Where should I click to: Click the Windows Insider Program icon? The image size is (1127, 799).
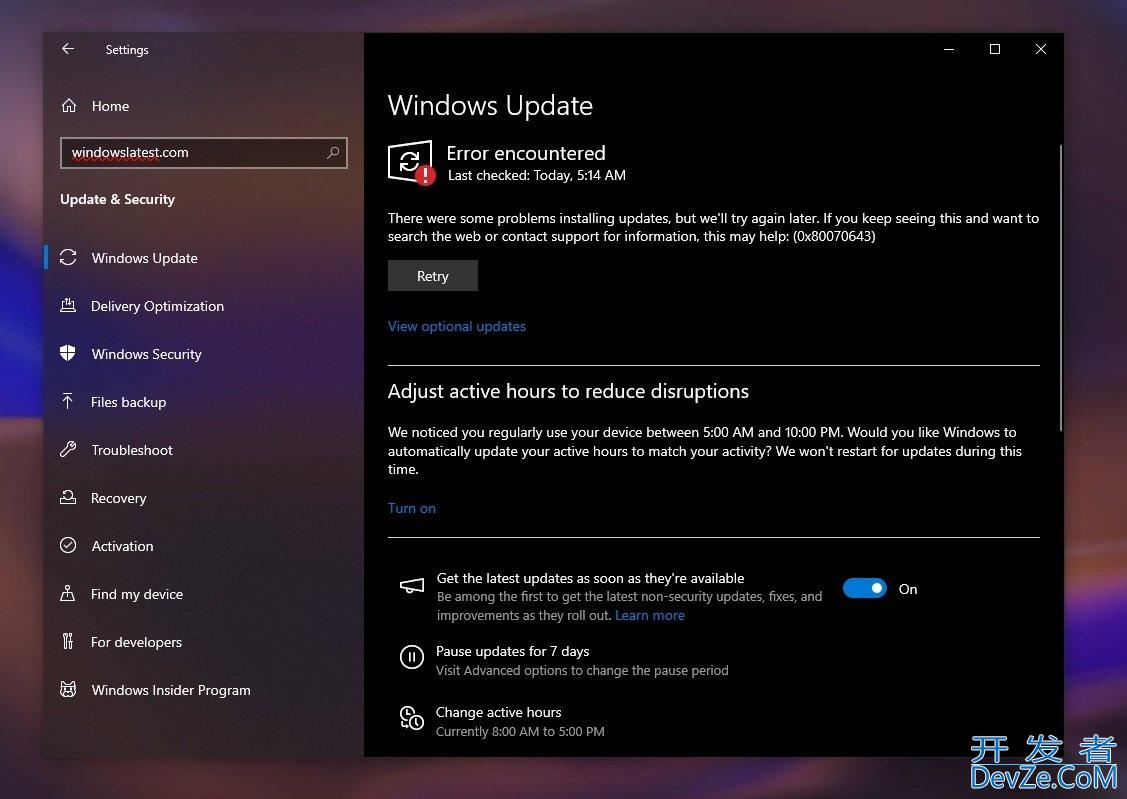[x=68, y=690]
